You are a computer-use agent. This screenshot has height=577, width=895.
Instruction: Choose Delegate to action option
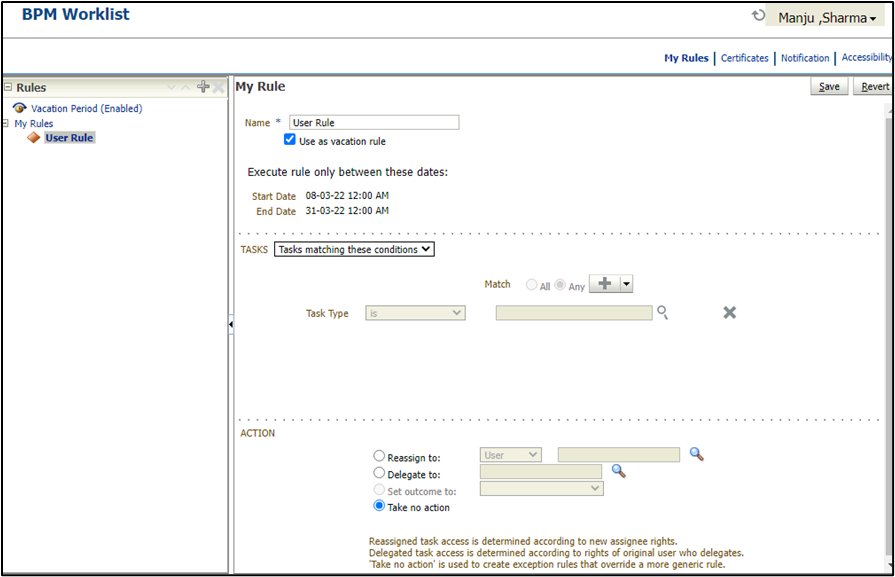click(x=379, y=473)
